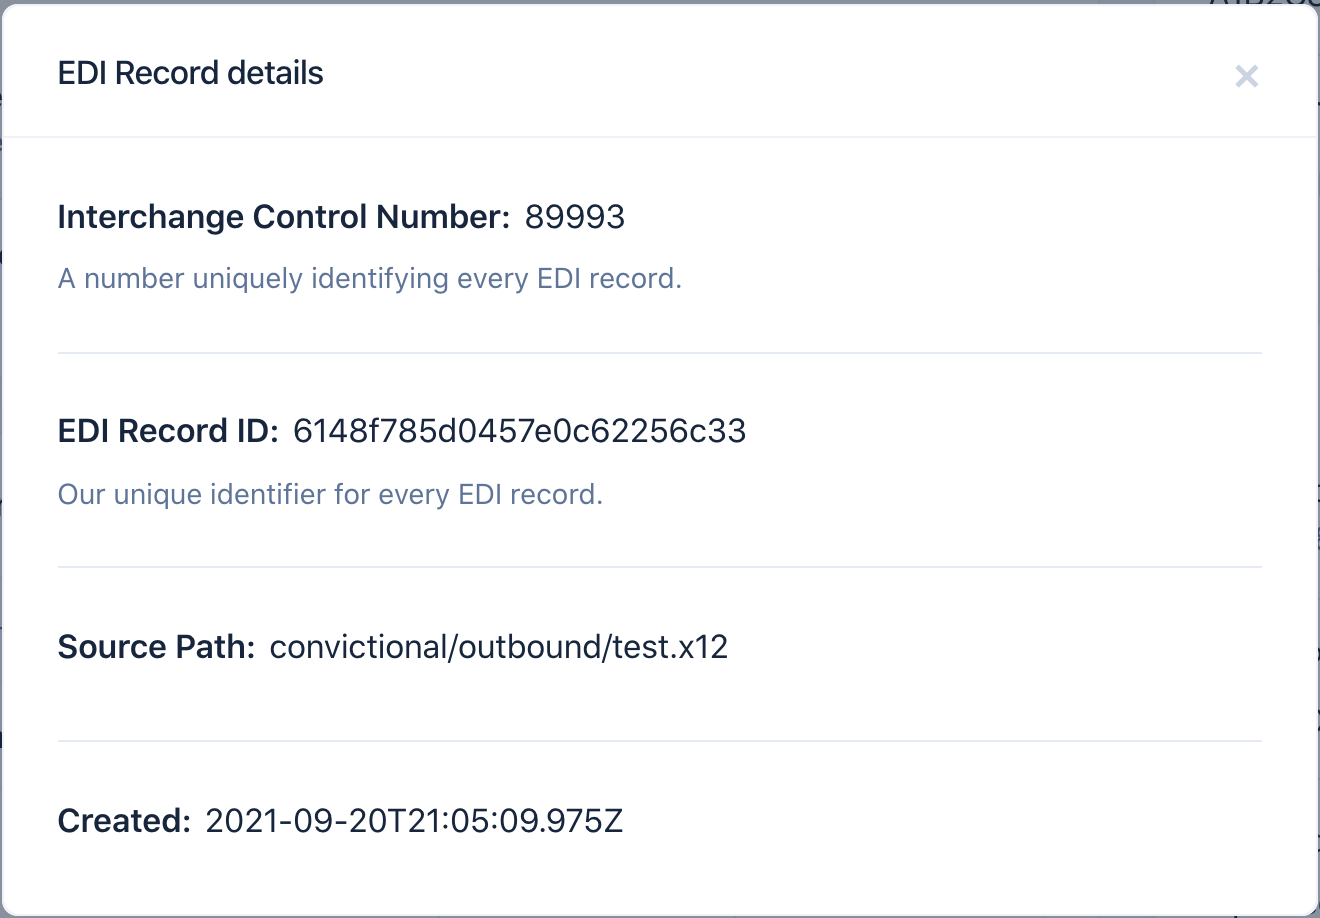Click the Source Path label
Screen dimensions: 1320x918
157,647
